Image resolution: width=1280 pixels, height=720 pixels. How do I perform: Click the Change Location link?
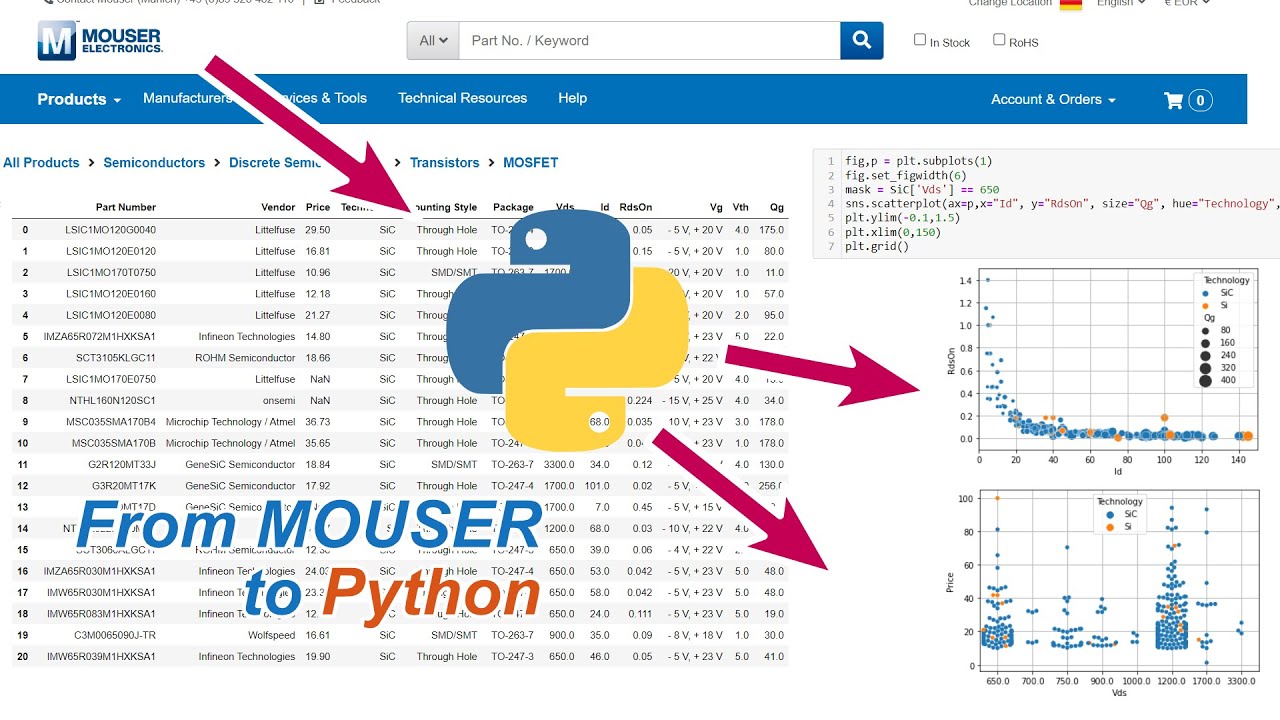click(1010, 3)
